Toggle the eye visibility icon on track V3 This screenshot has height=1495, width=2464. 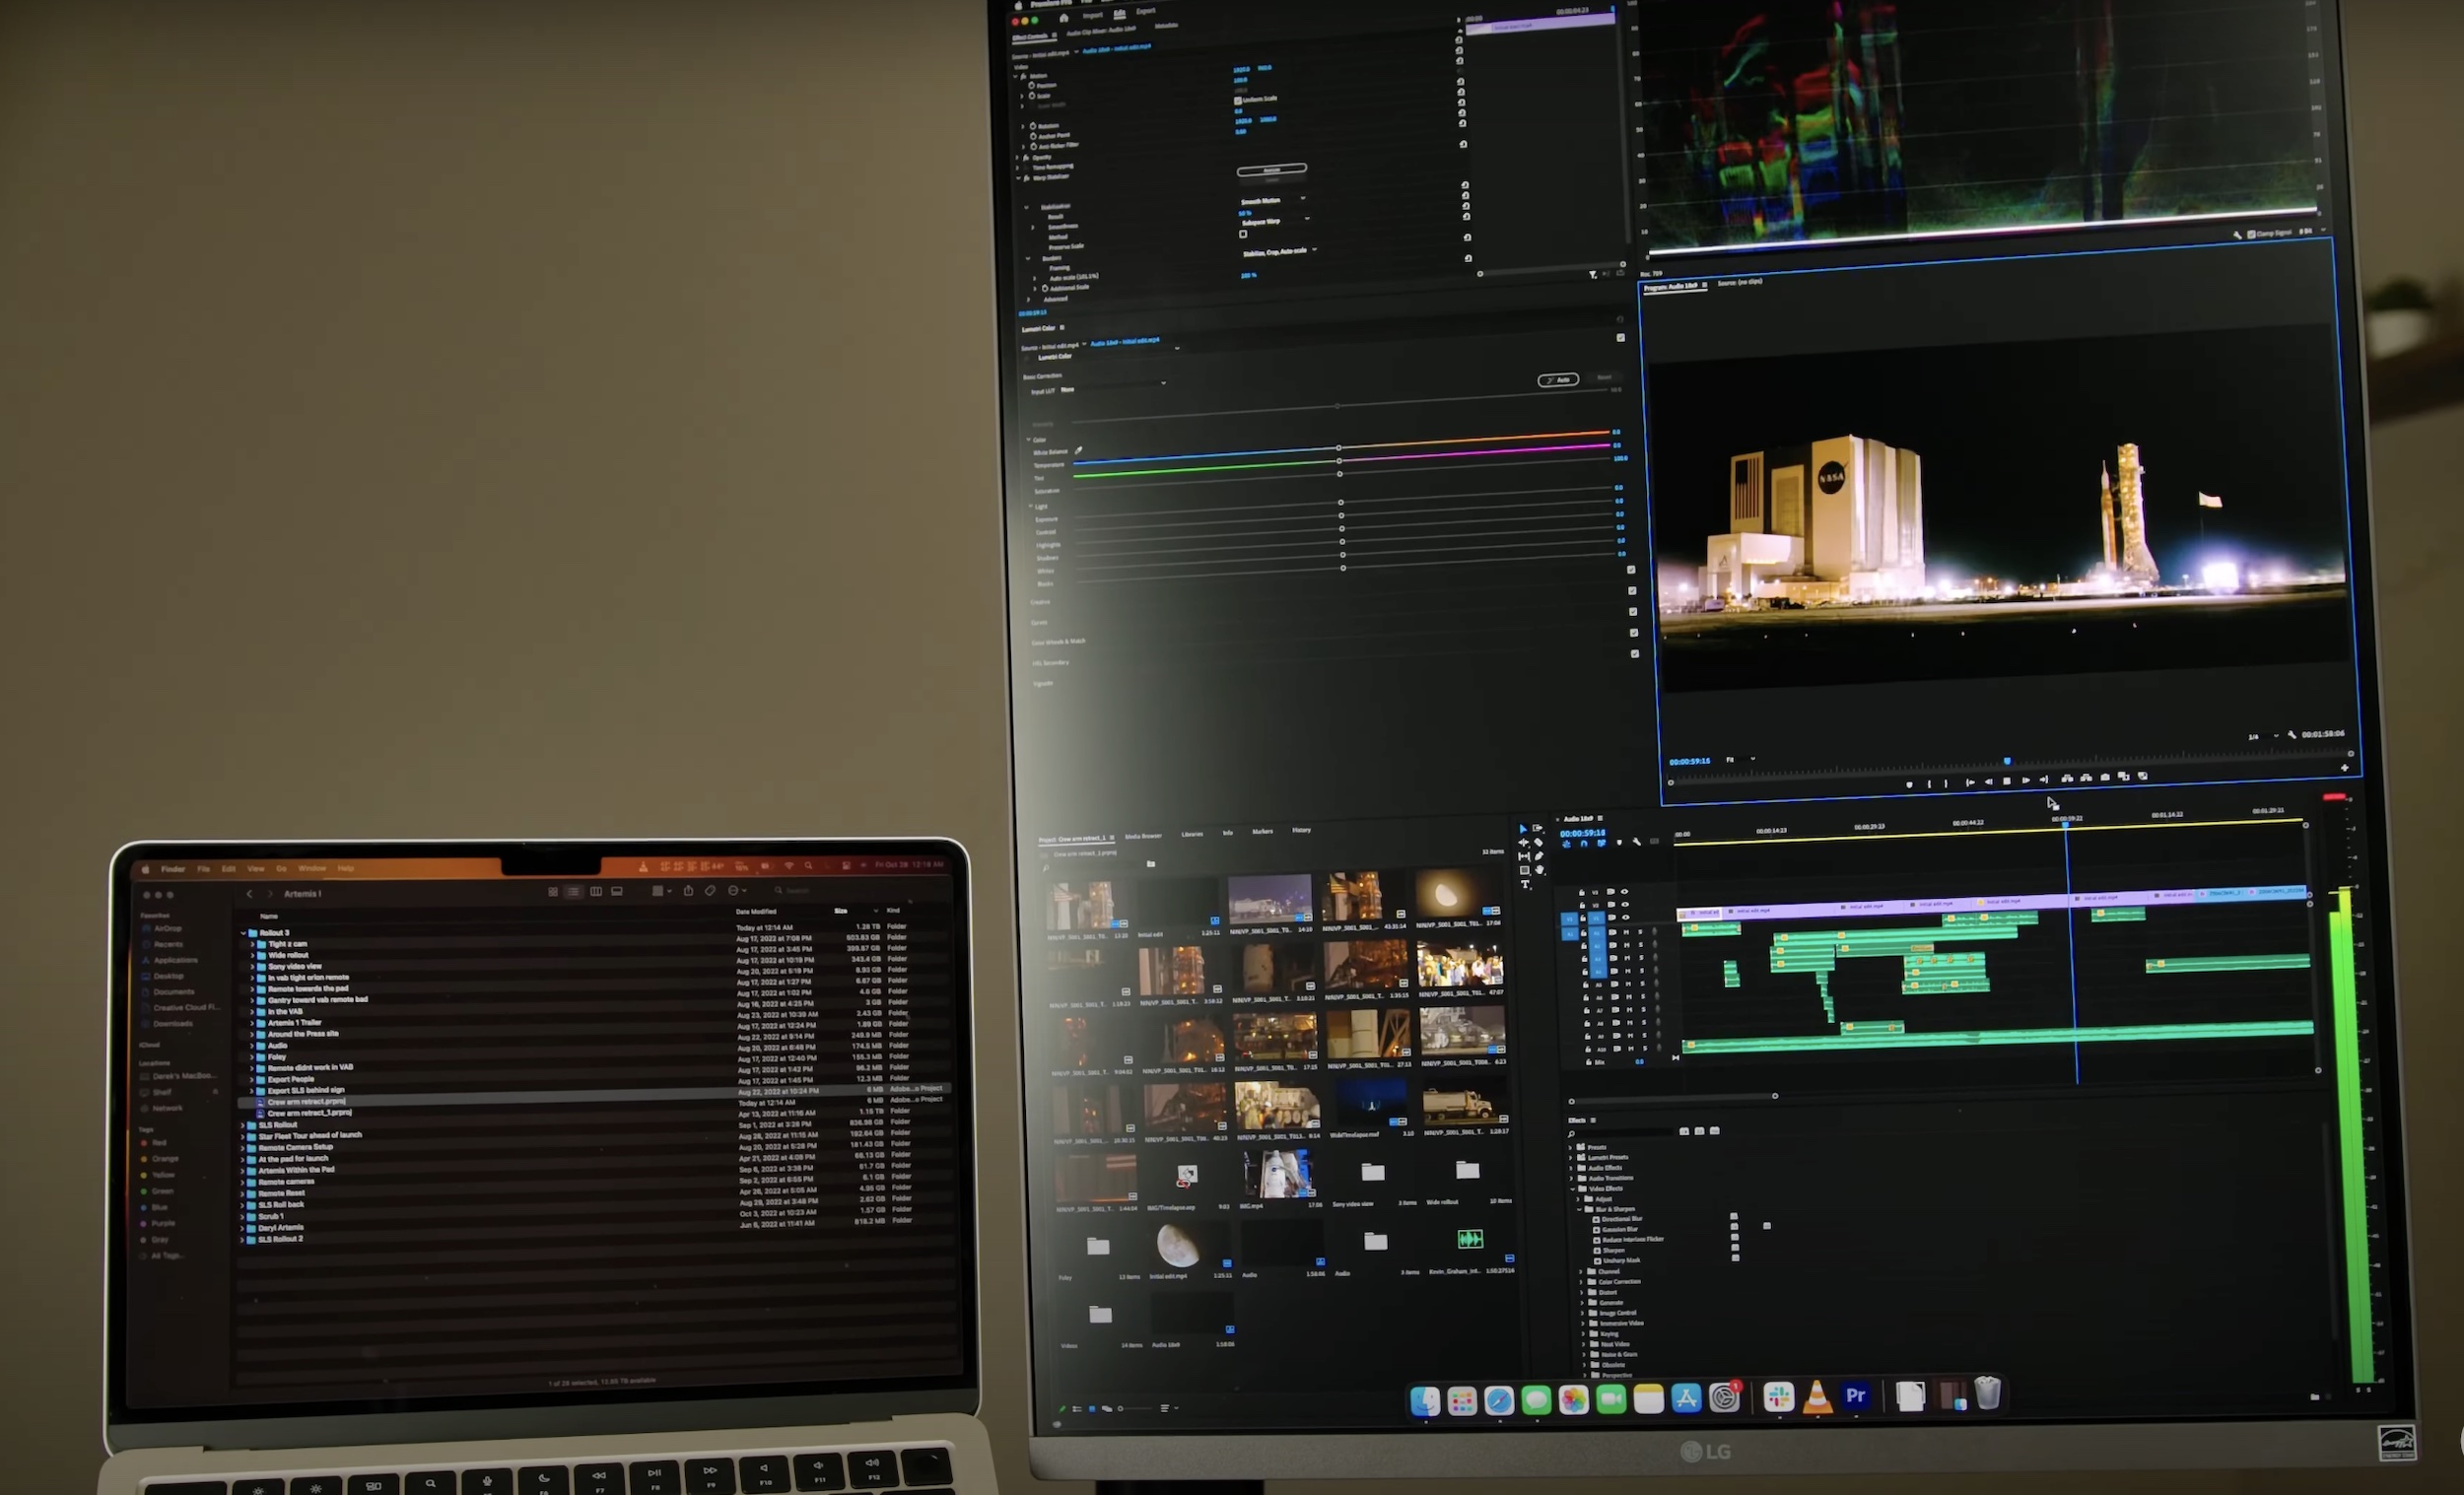coord(1626,893)
